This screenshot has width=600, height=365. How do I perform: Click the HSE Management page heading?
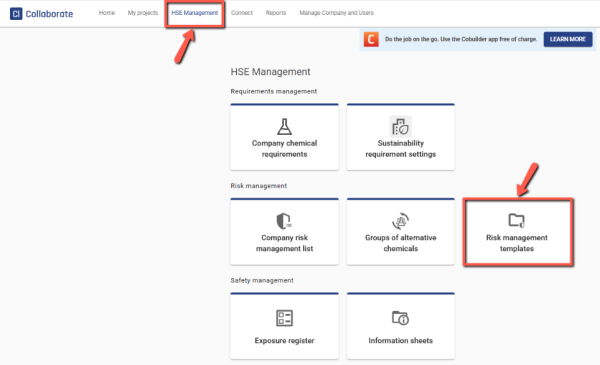point(270,72)
